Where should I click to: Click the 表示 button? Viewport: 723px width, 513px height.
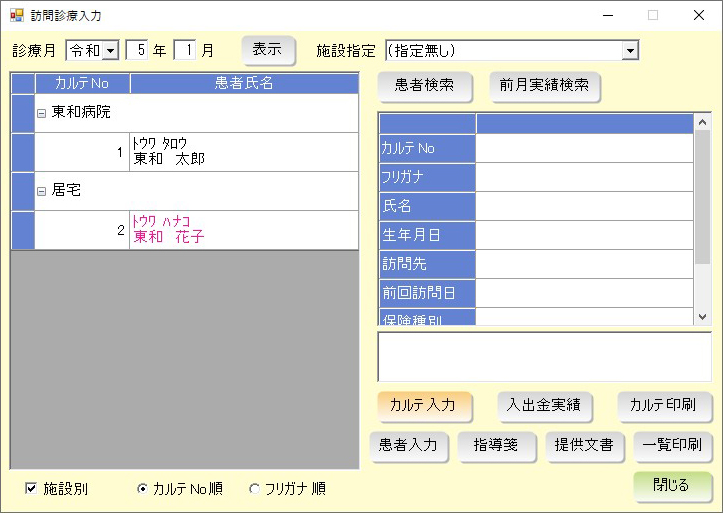click(268, 49)
